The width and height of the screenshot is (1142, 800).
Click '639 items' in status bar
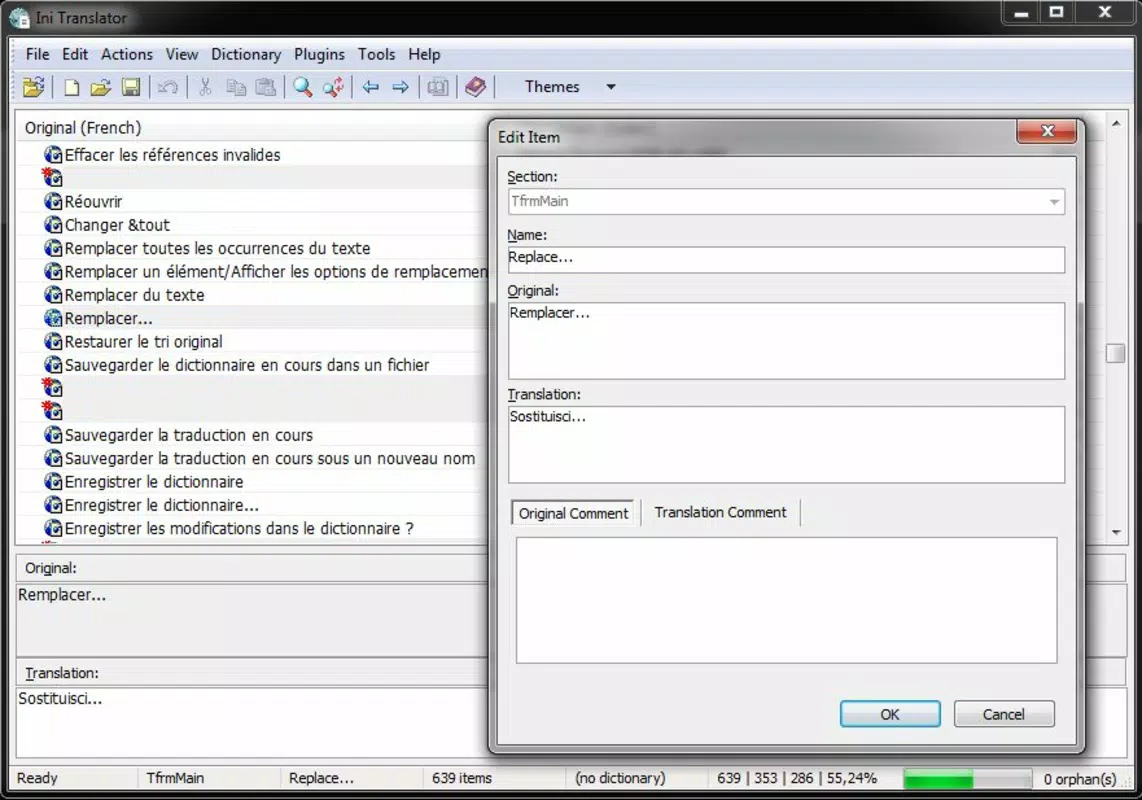pyautogui.click(x=462, y=778)
